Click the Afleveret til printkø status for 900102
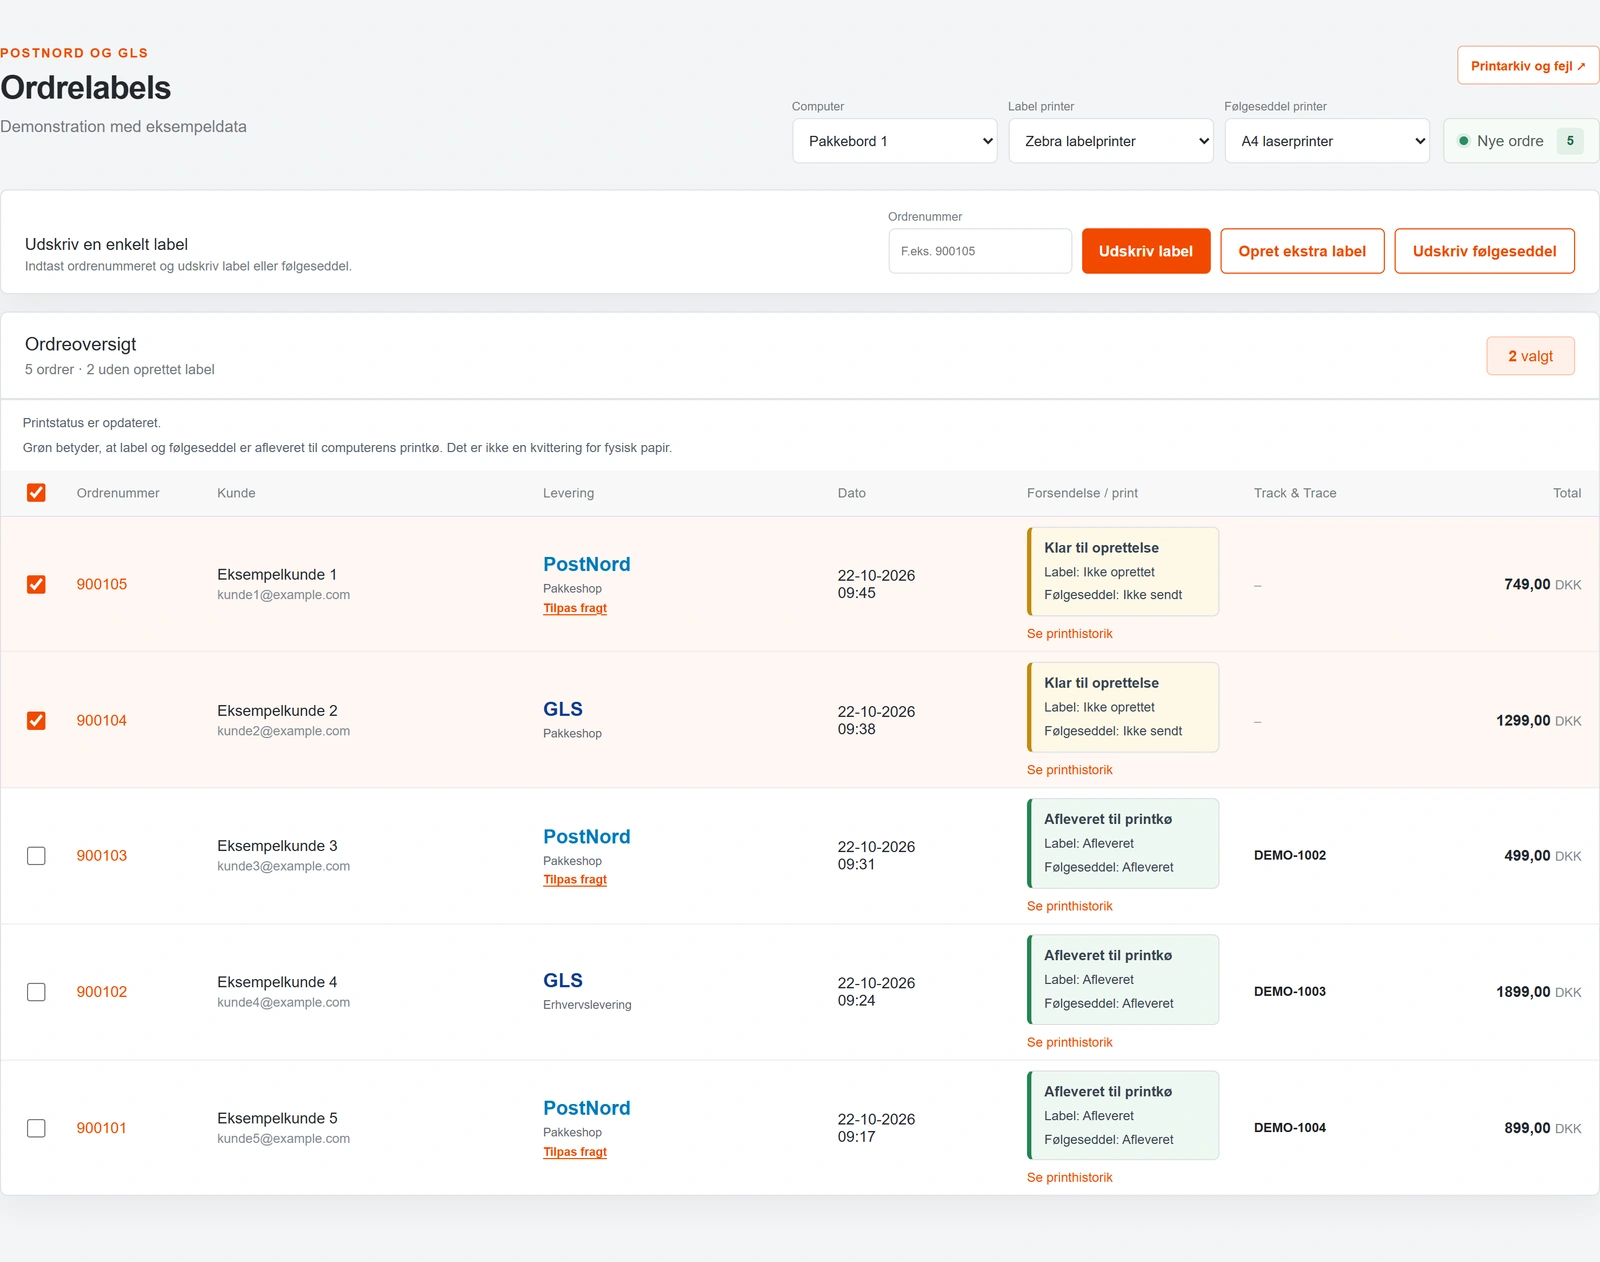1600x1262 pixels. click(x=1123, y=980)
